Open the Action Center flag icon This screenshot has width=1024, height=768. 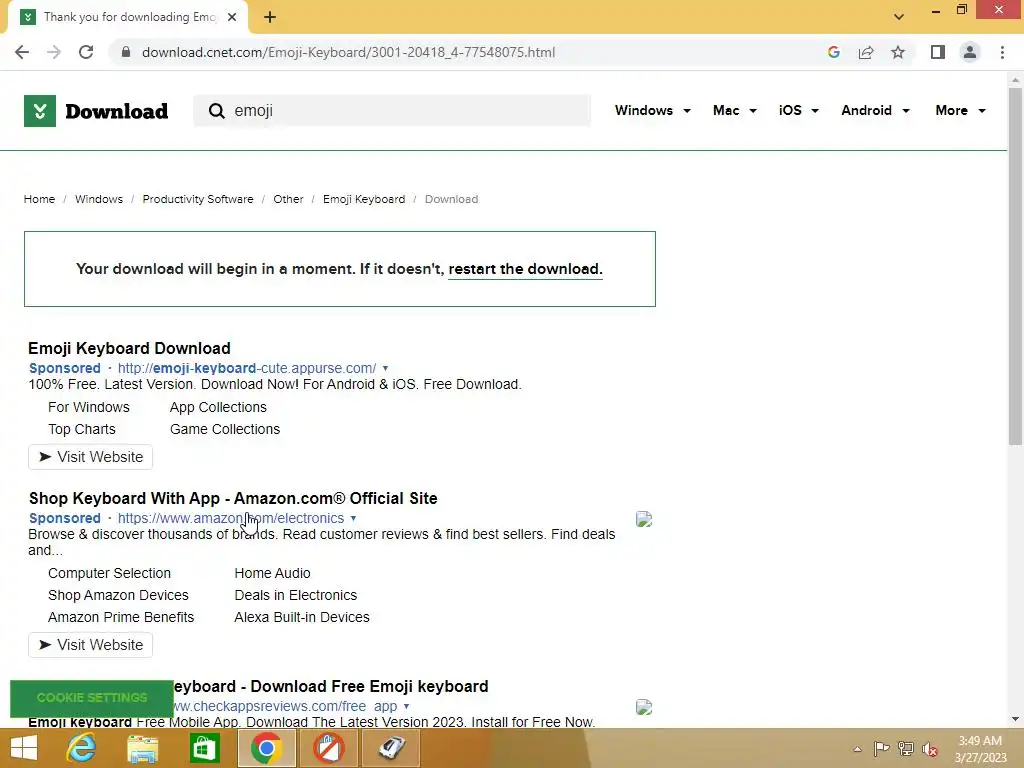click(x=881, y=749)
